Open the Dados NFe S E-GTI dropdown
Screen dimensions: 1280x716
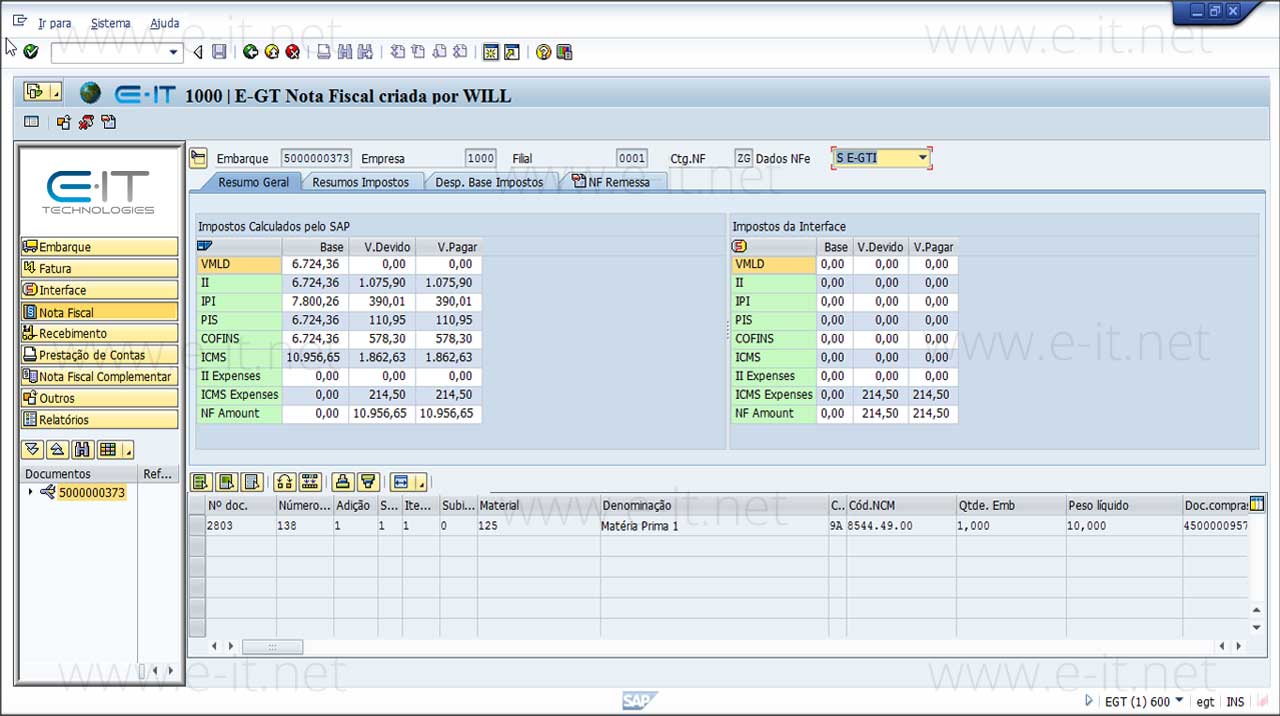(923, 158)
